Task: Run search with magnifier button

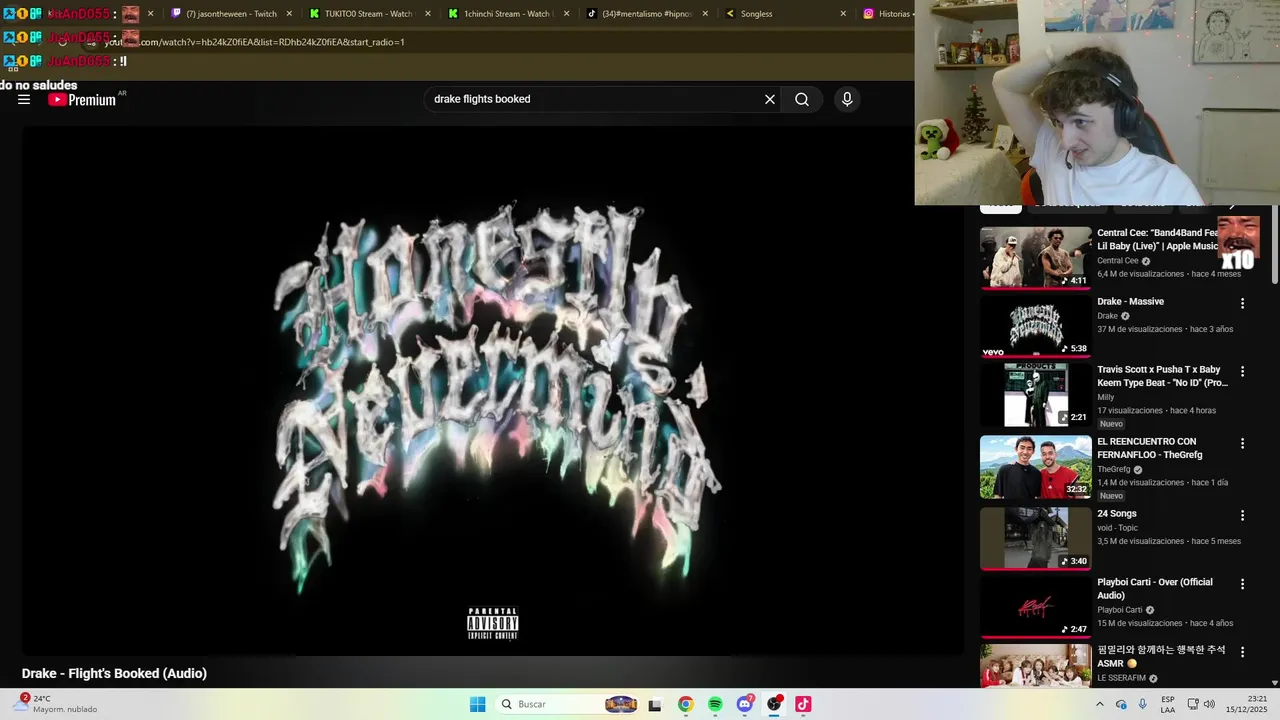Action: point(802,99)
